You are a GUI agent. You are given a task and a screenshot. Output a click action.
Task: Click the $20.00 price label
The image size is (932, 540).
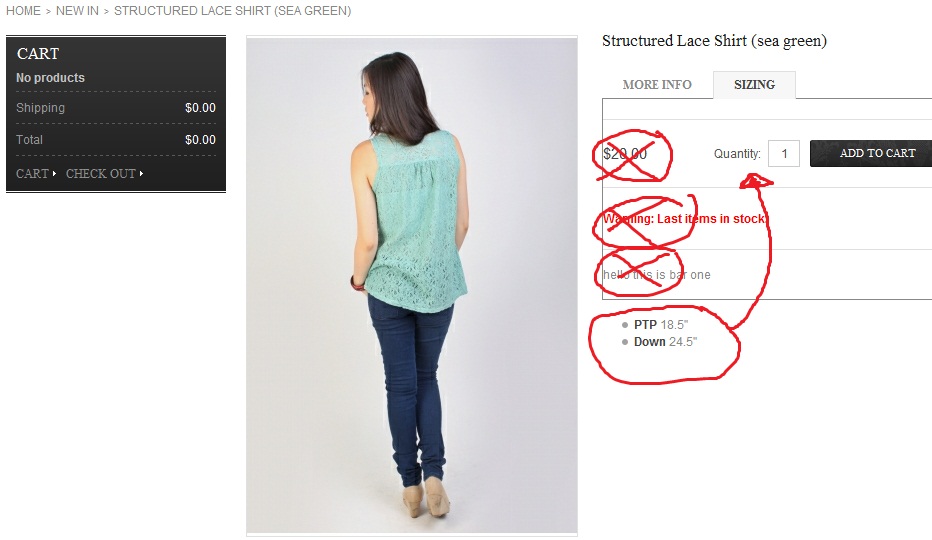625,154
